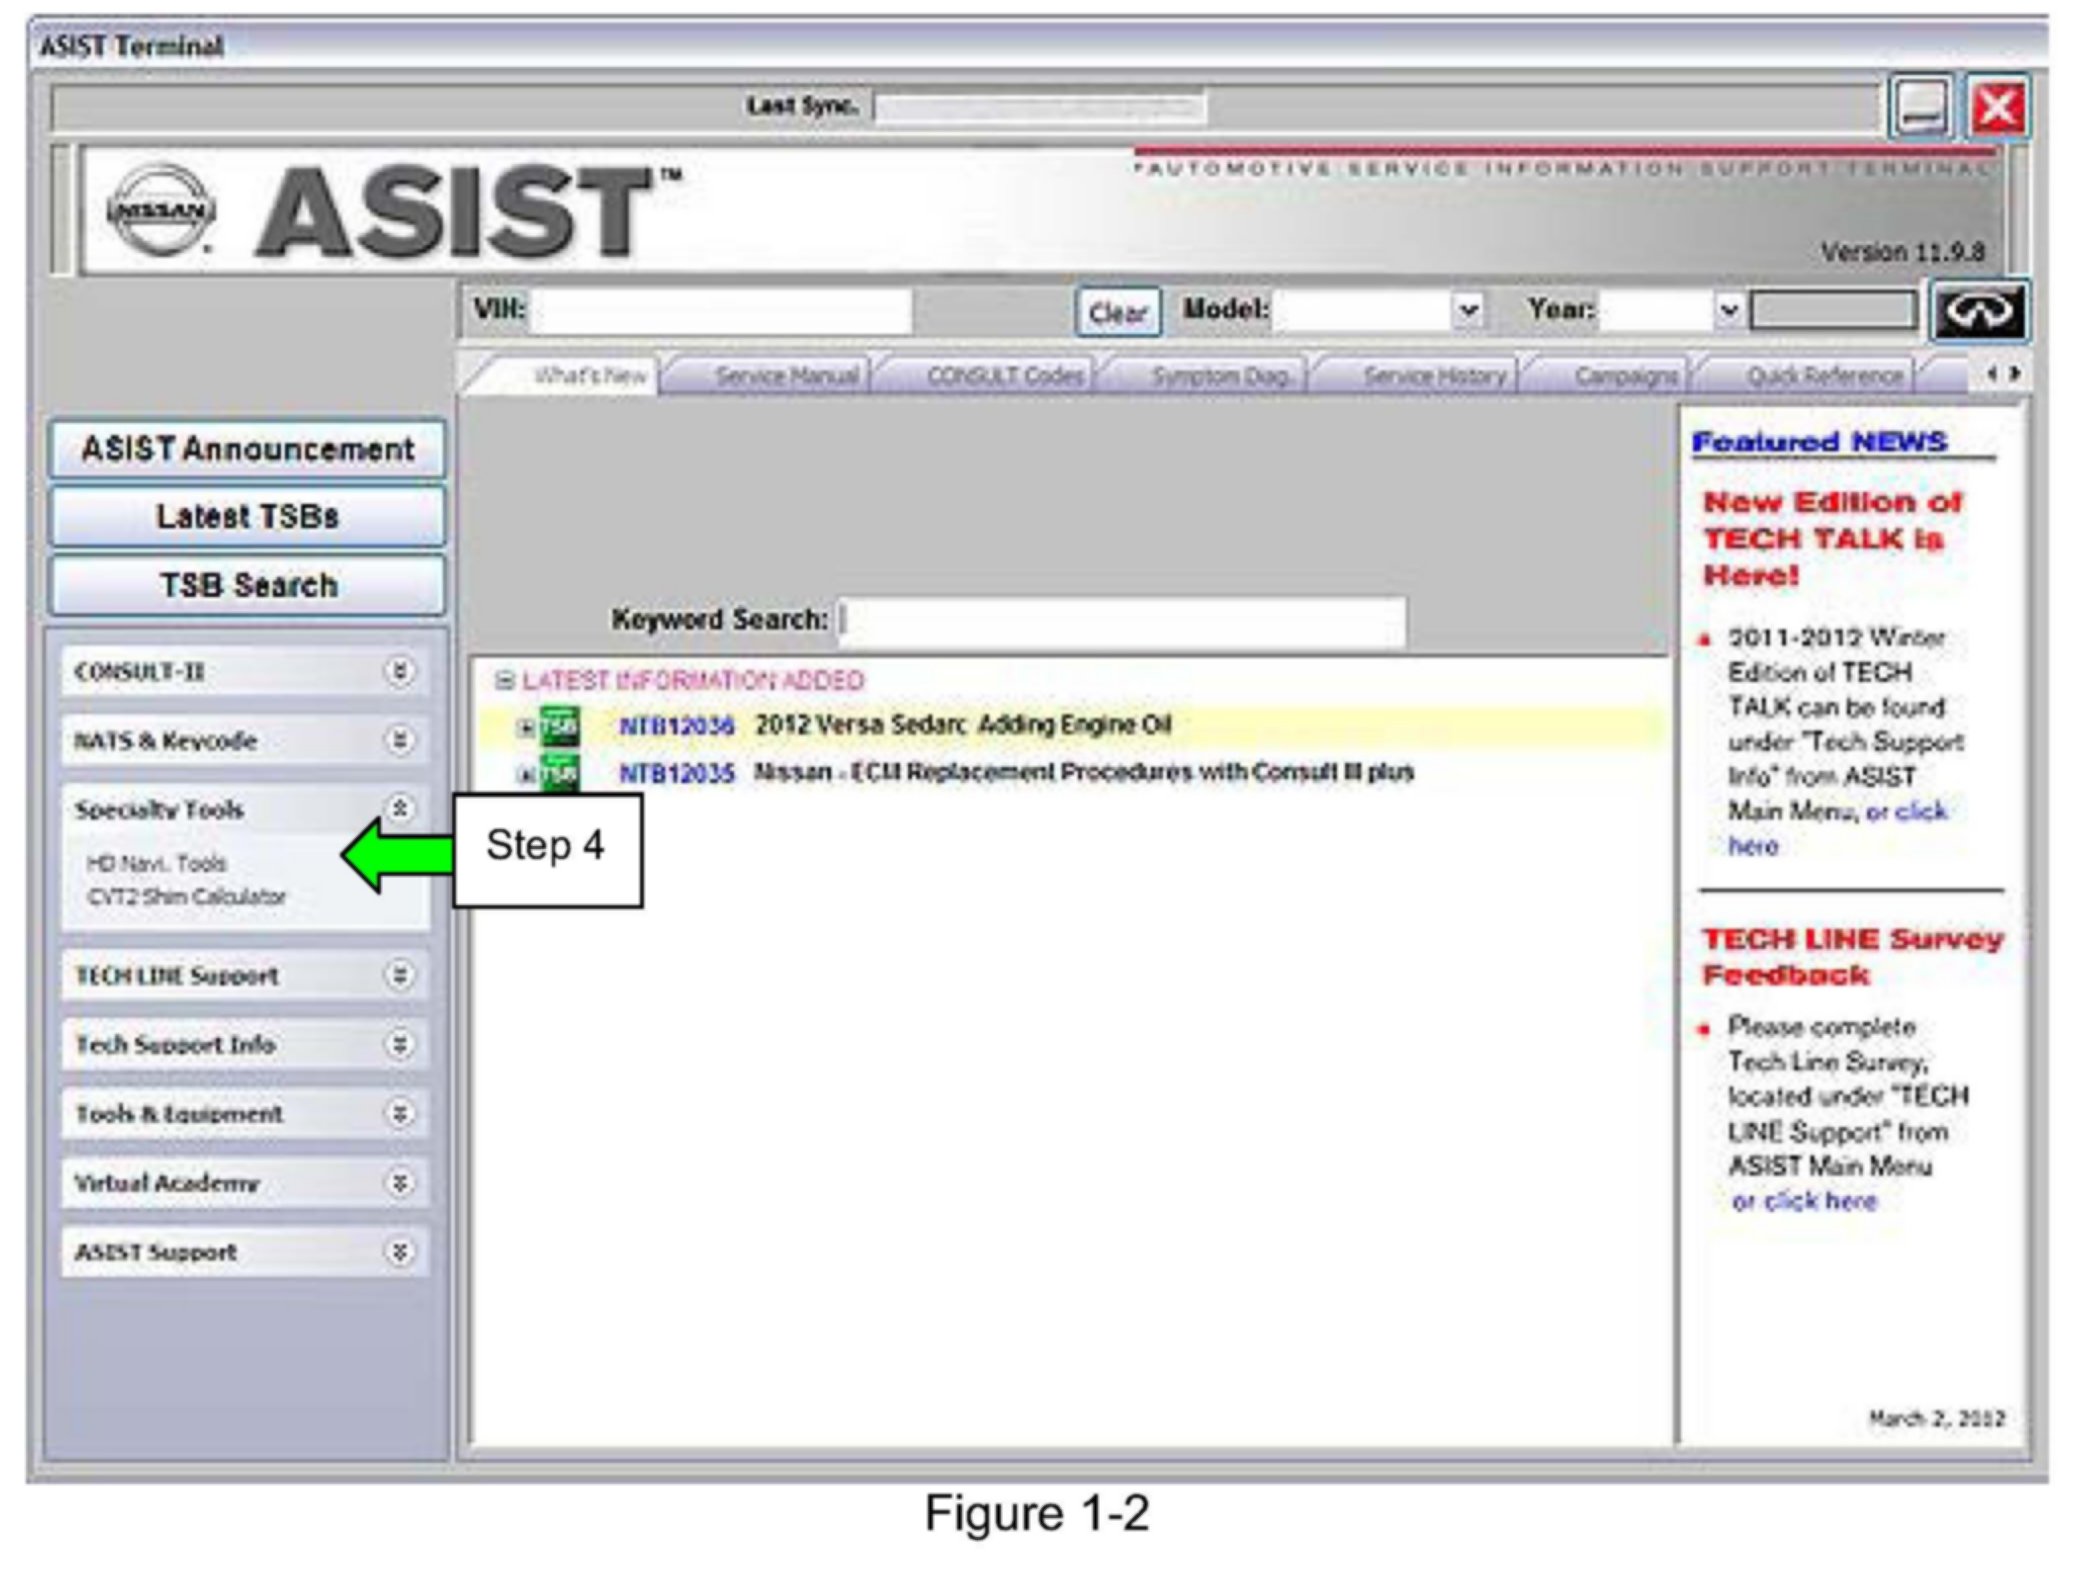The image size is (2077, 1581).
Task: Open the Model dropdown
Action: (1467, 310)
